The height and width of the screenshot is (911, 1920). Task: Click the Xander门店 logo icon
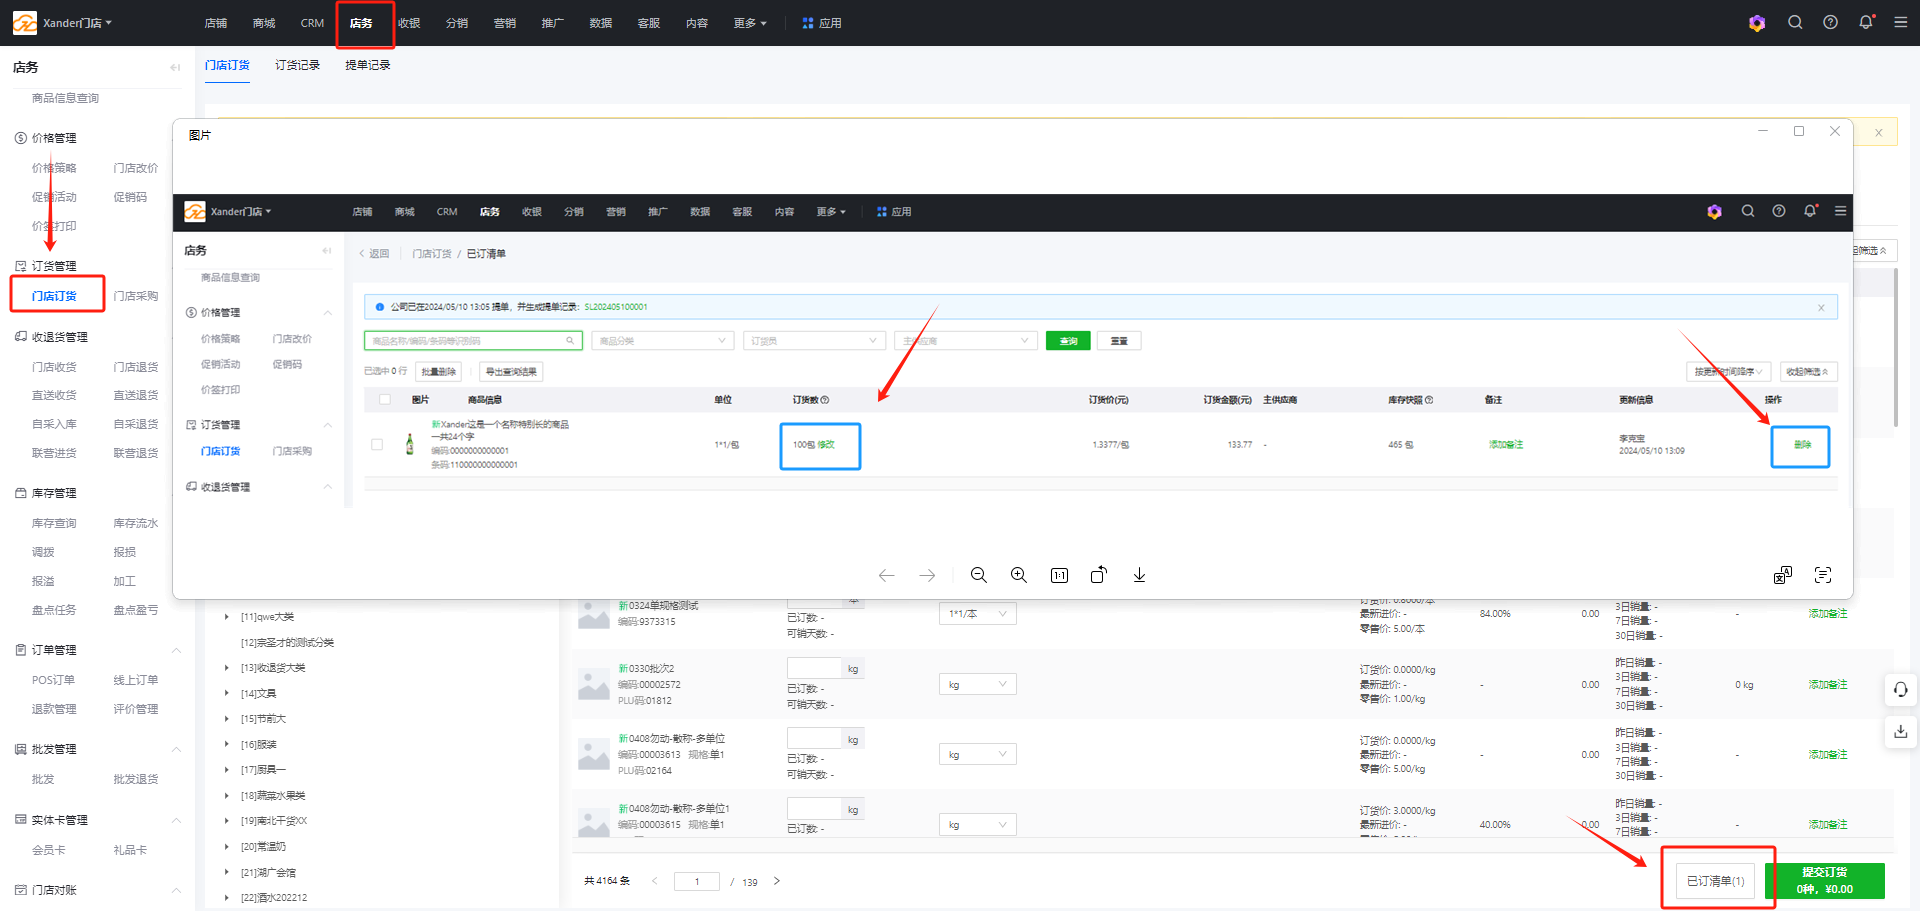[x=25, y=22]
